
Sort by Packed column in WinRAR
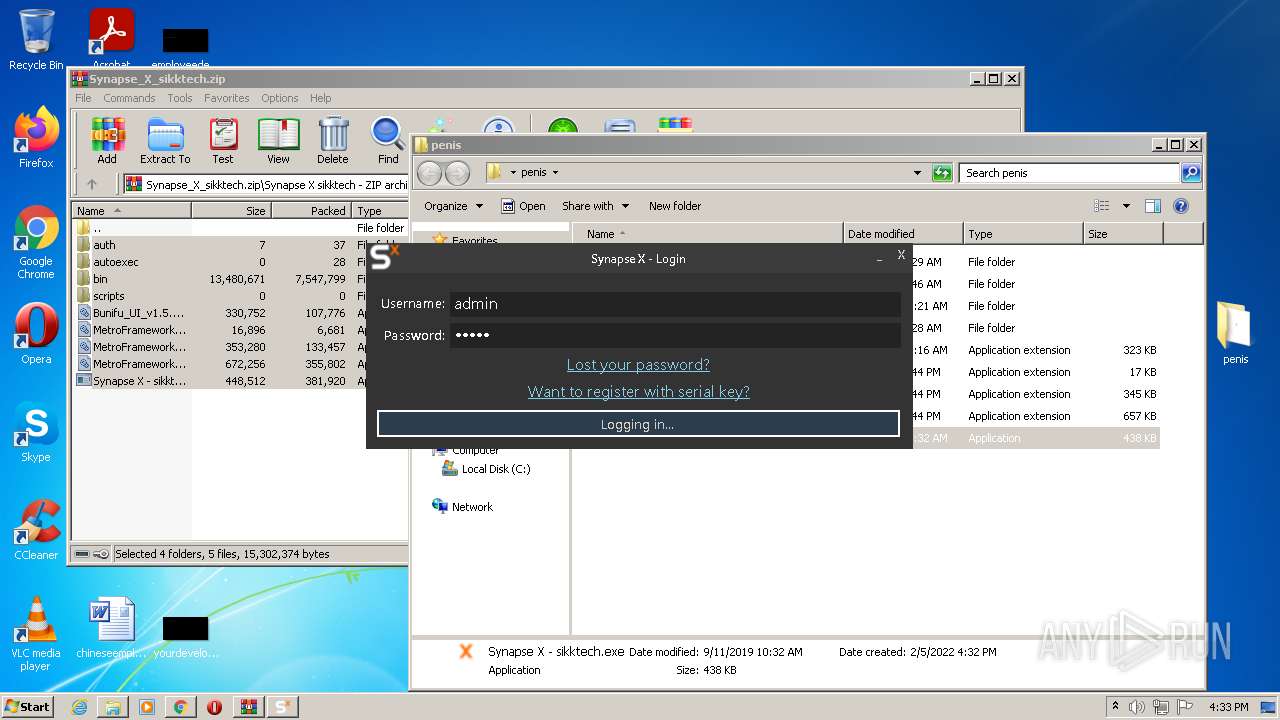pyautogui.click(x=311, y=211)
